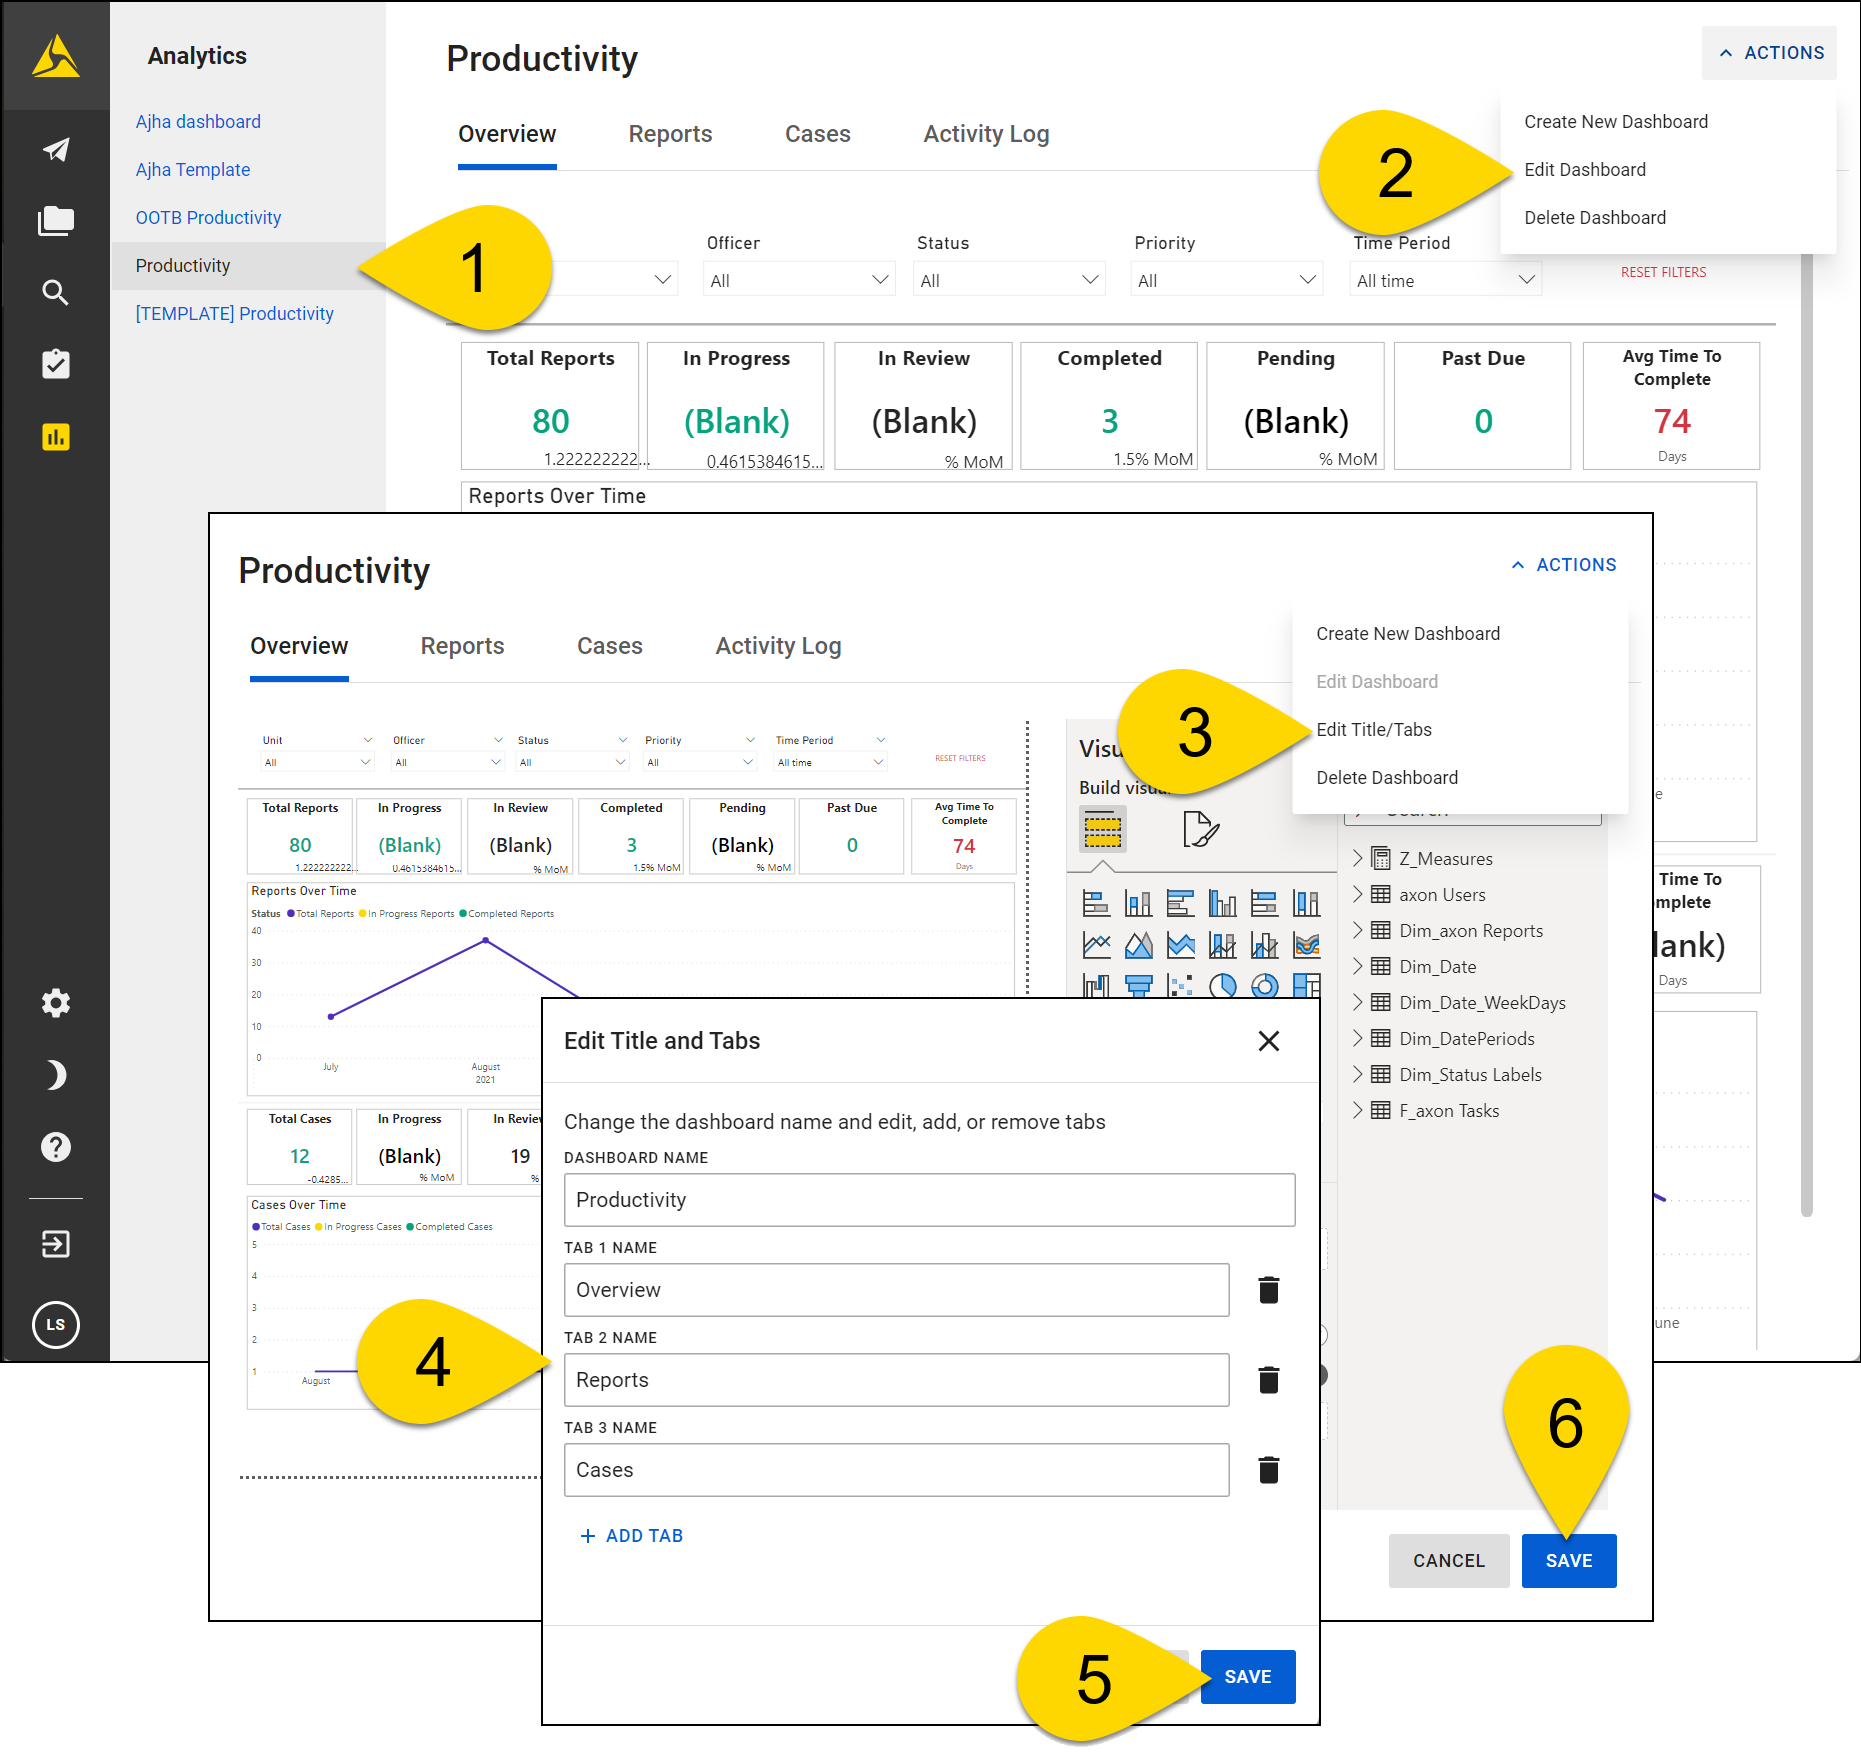Switch to the Activity Log tab
Image resolution: width=1861 pixels, height=1753 pixels.
coord(985,134)
